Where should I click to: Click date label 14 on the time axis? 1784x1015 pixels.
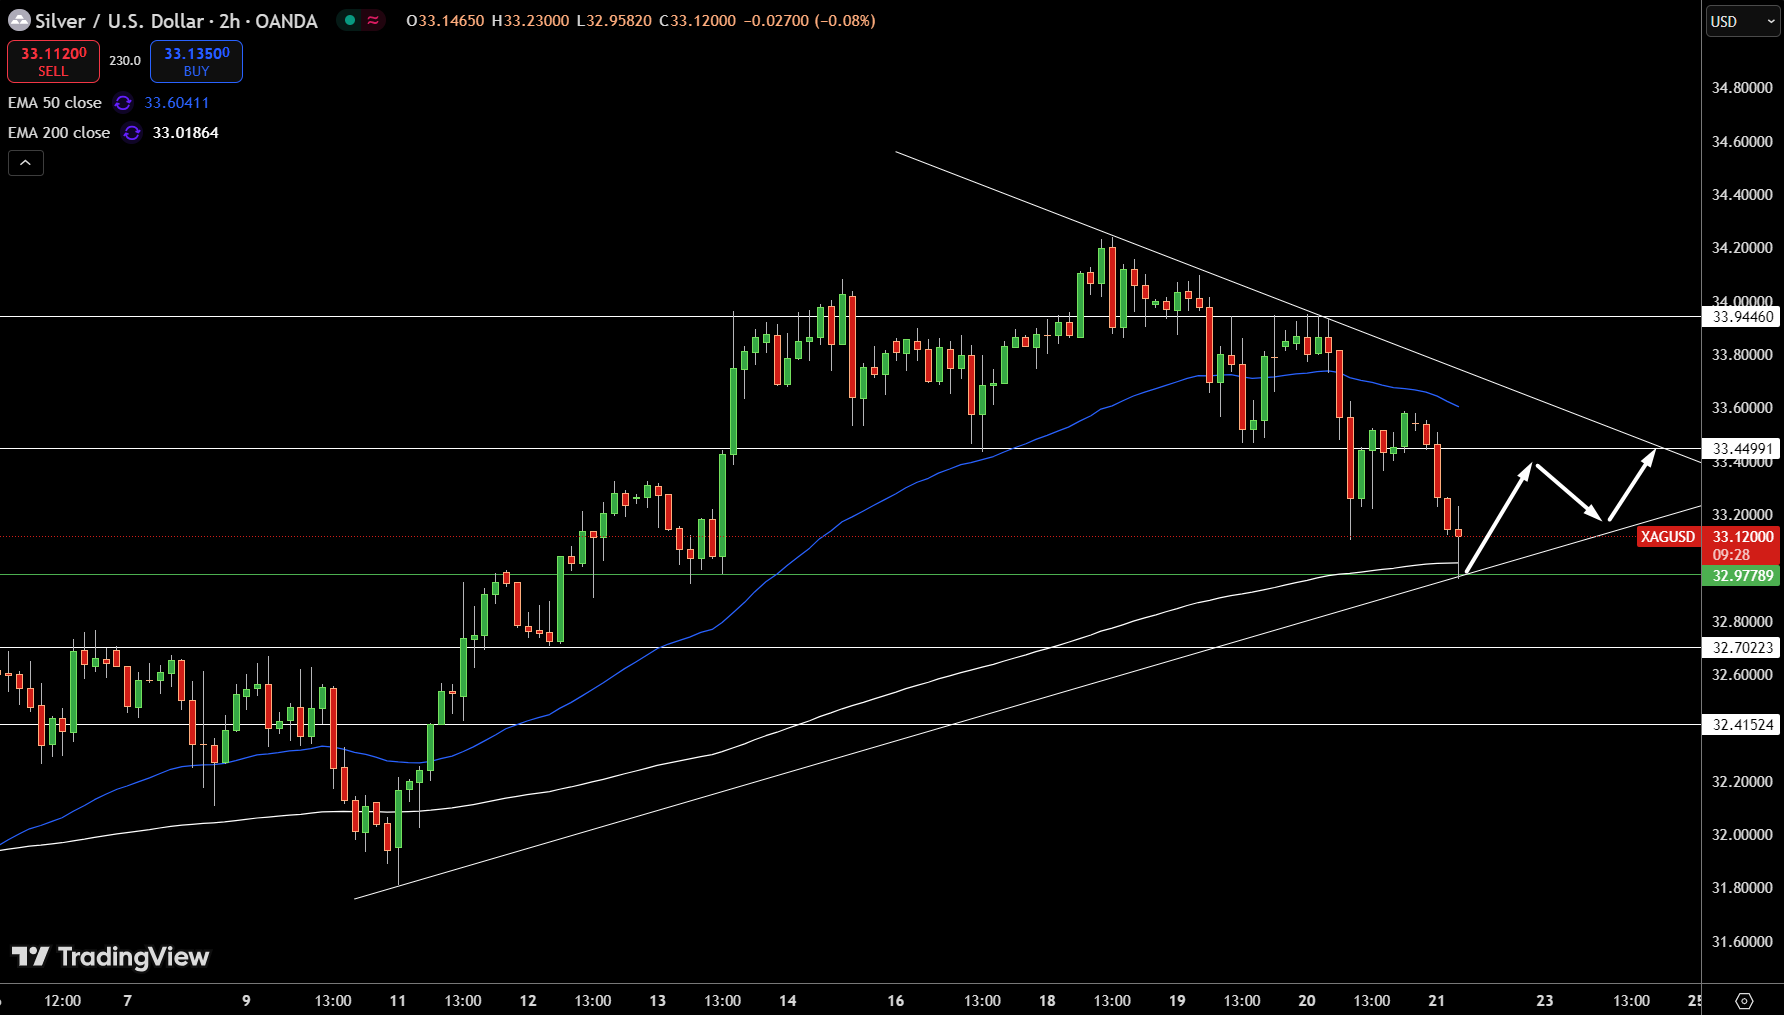point(788,1000)
